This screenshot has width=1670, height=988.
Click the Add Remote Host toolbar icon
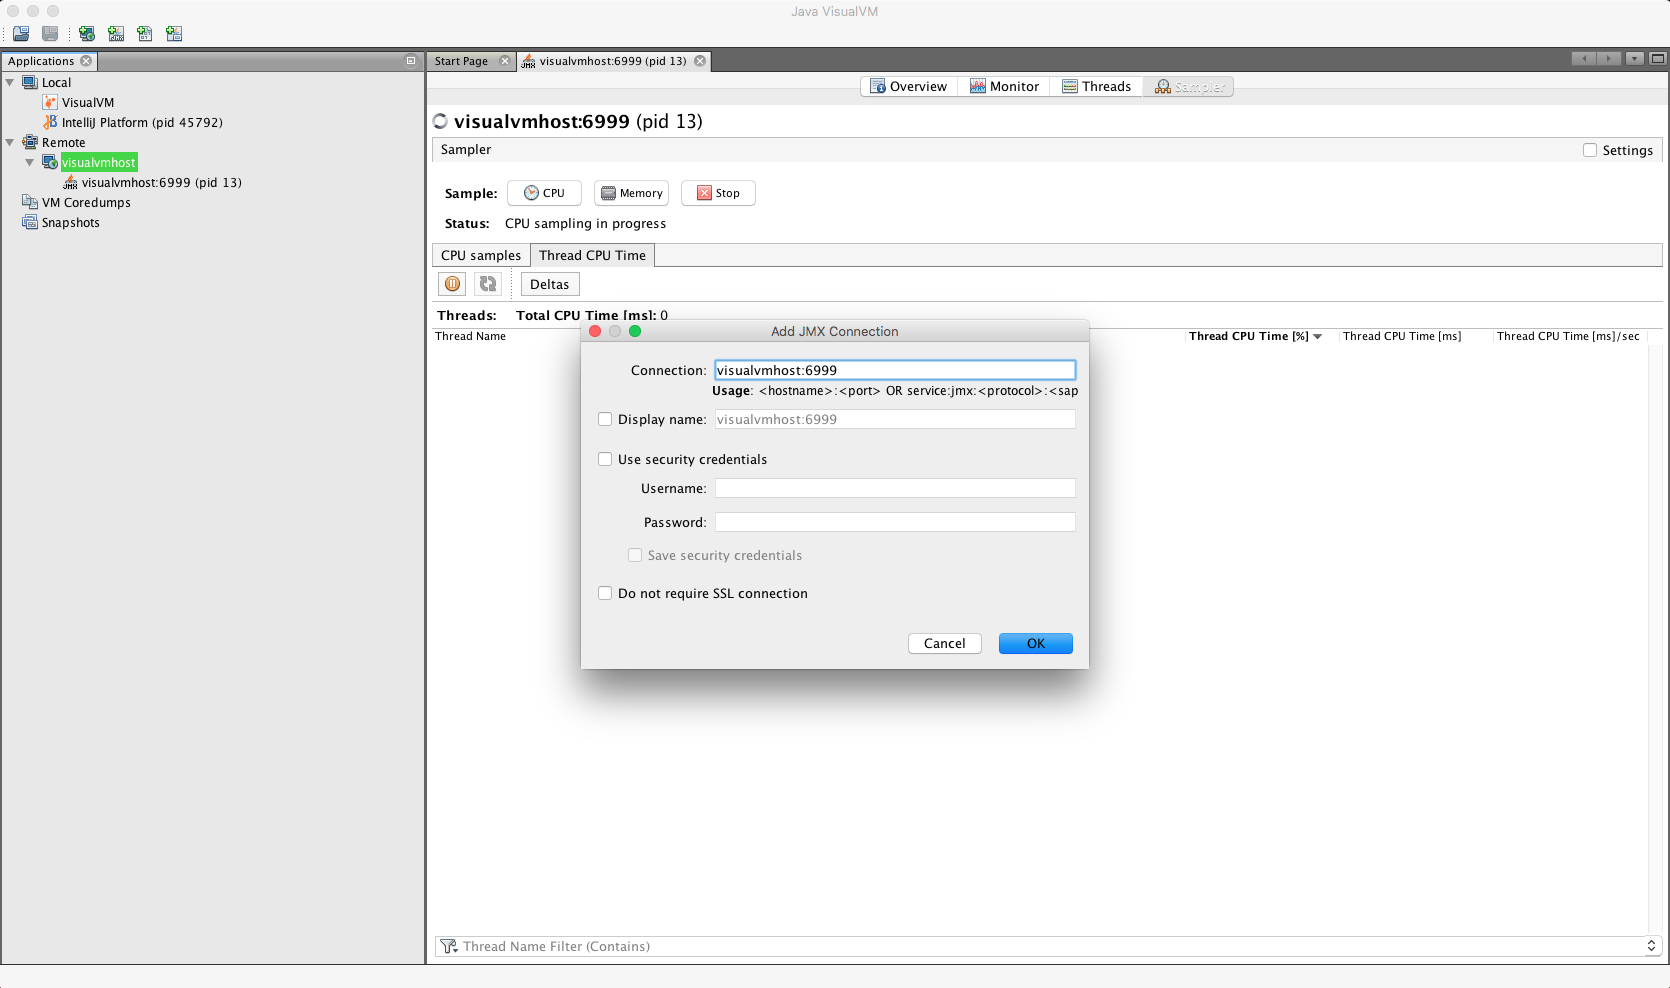point(87,33)
